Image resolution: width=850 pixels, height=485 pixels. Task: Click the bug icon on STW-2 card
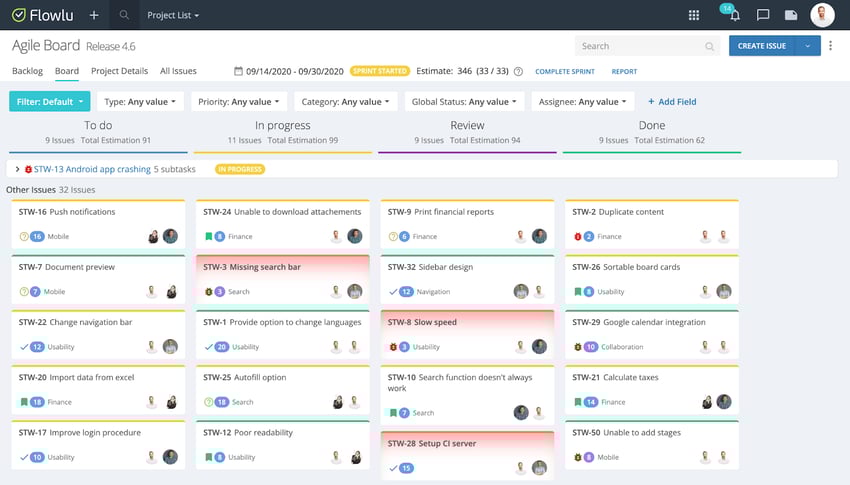pyautogui.click(x=578, y=236)
